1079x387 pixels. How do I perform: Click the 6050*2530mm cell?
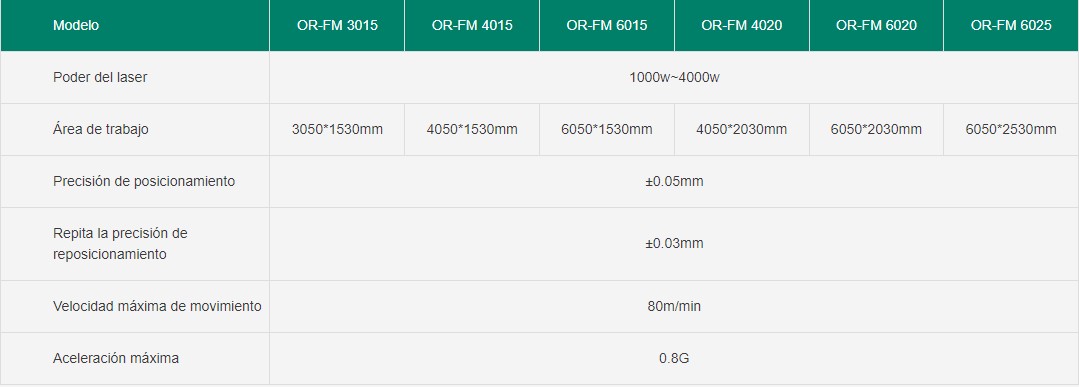tap(1011, 129)
